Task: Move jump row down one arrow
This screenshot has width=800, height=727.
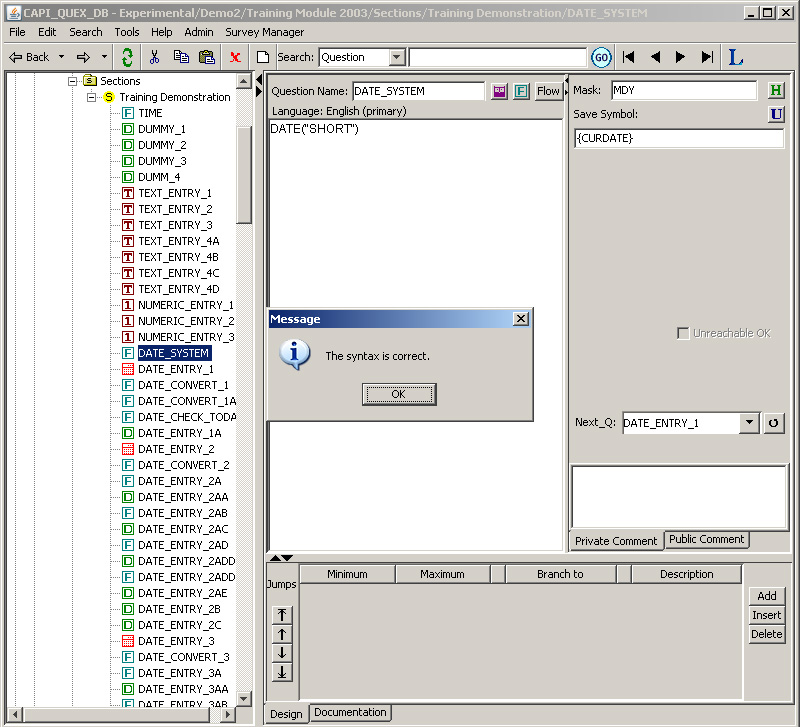Action: click(282, 653)
